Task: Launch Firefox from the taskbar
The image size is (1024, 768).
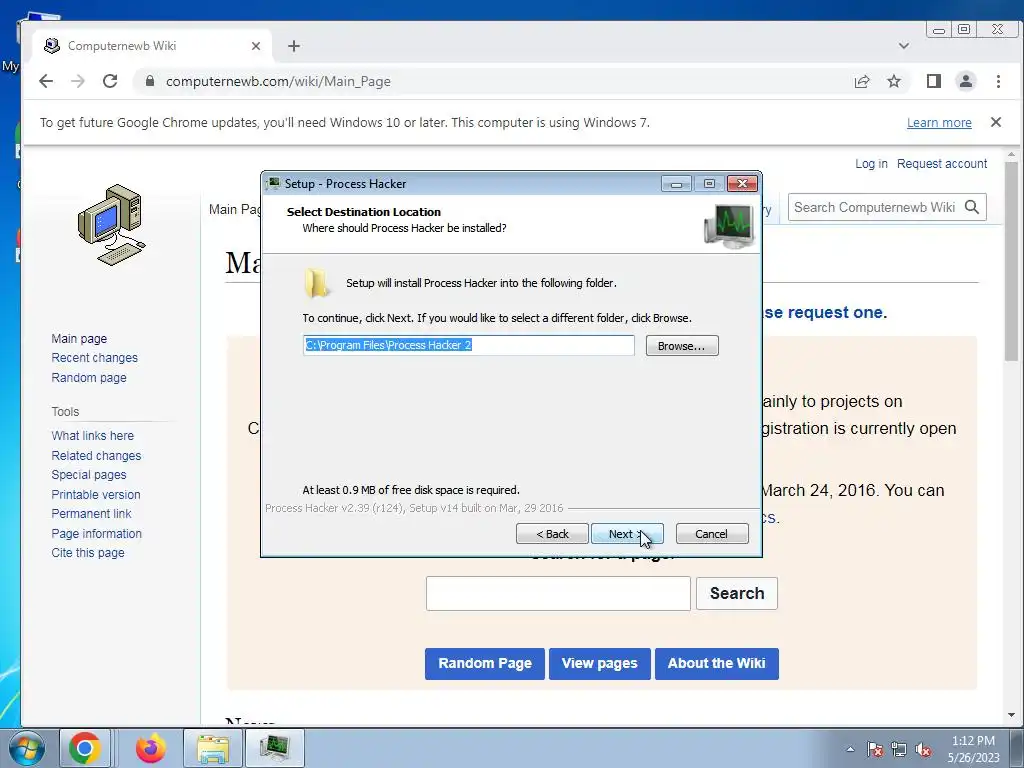Action: tap(151, 748)
